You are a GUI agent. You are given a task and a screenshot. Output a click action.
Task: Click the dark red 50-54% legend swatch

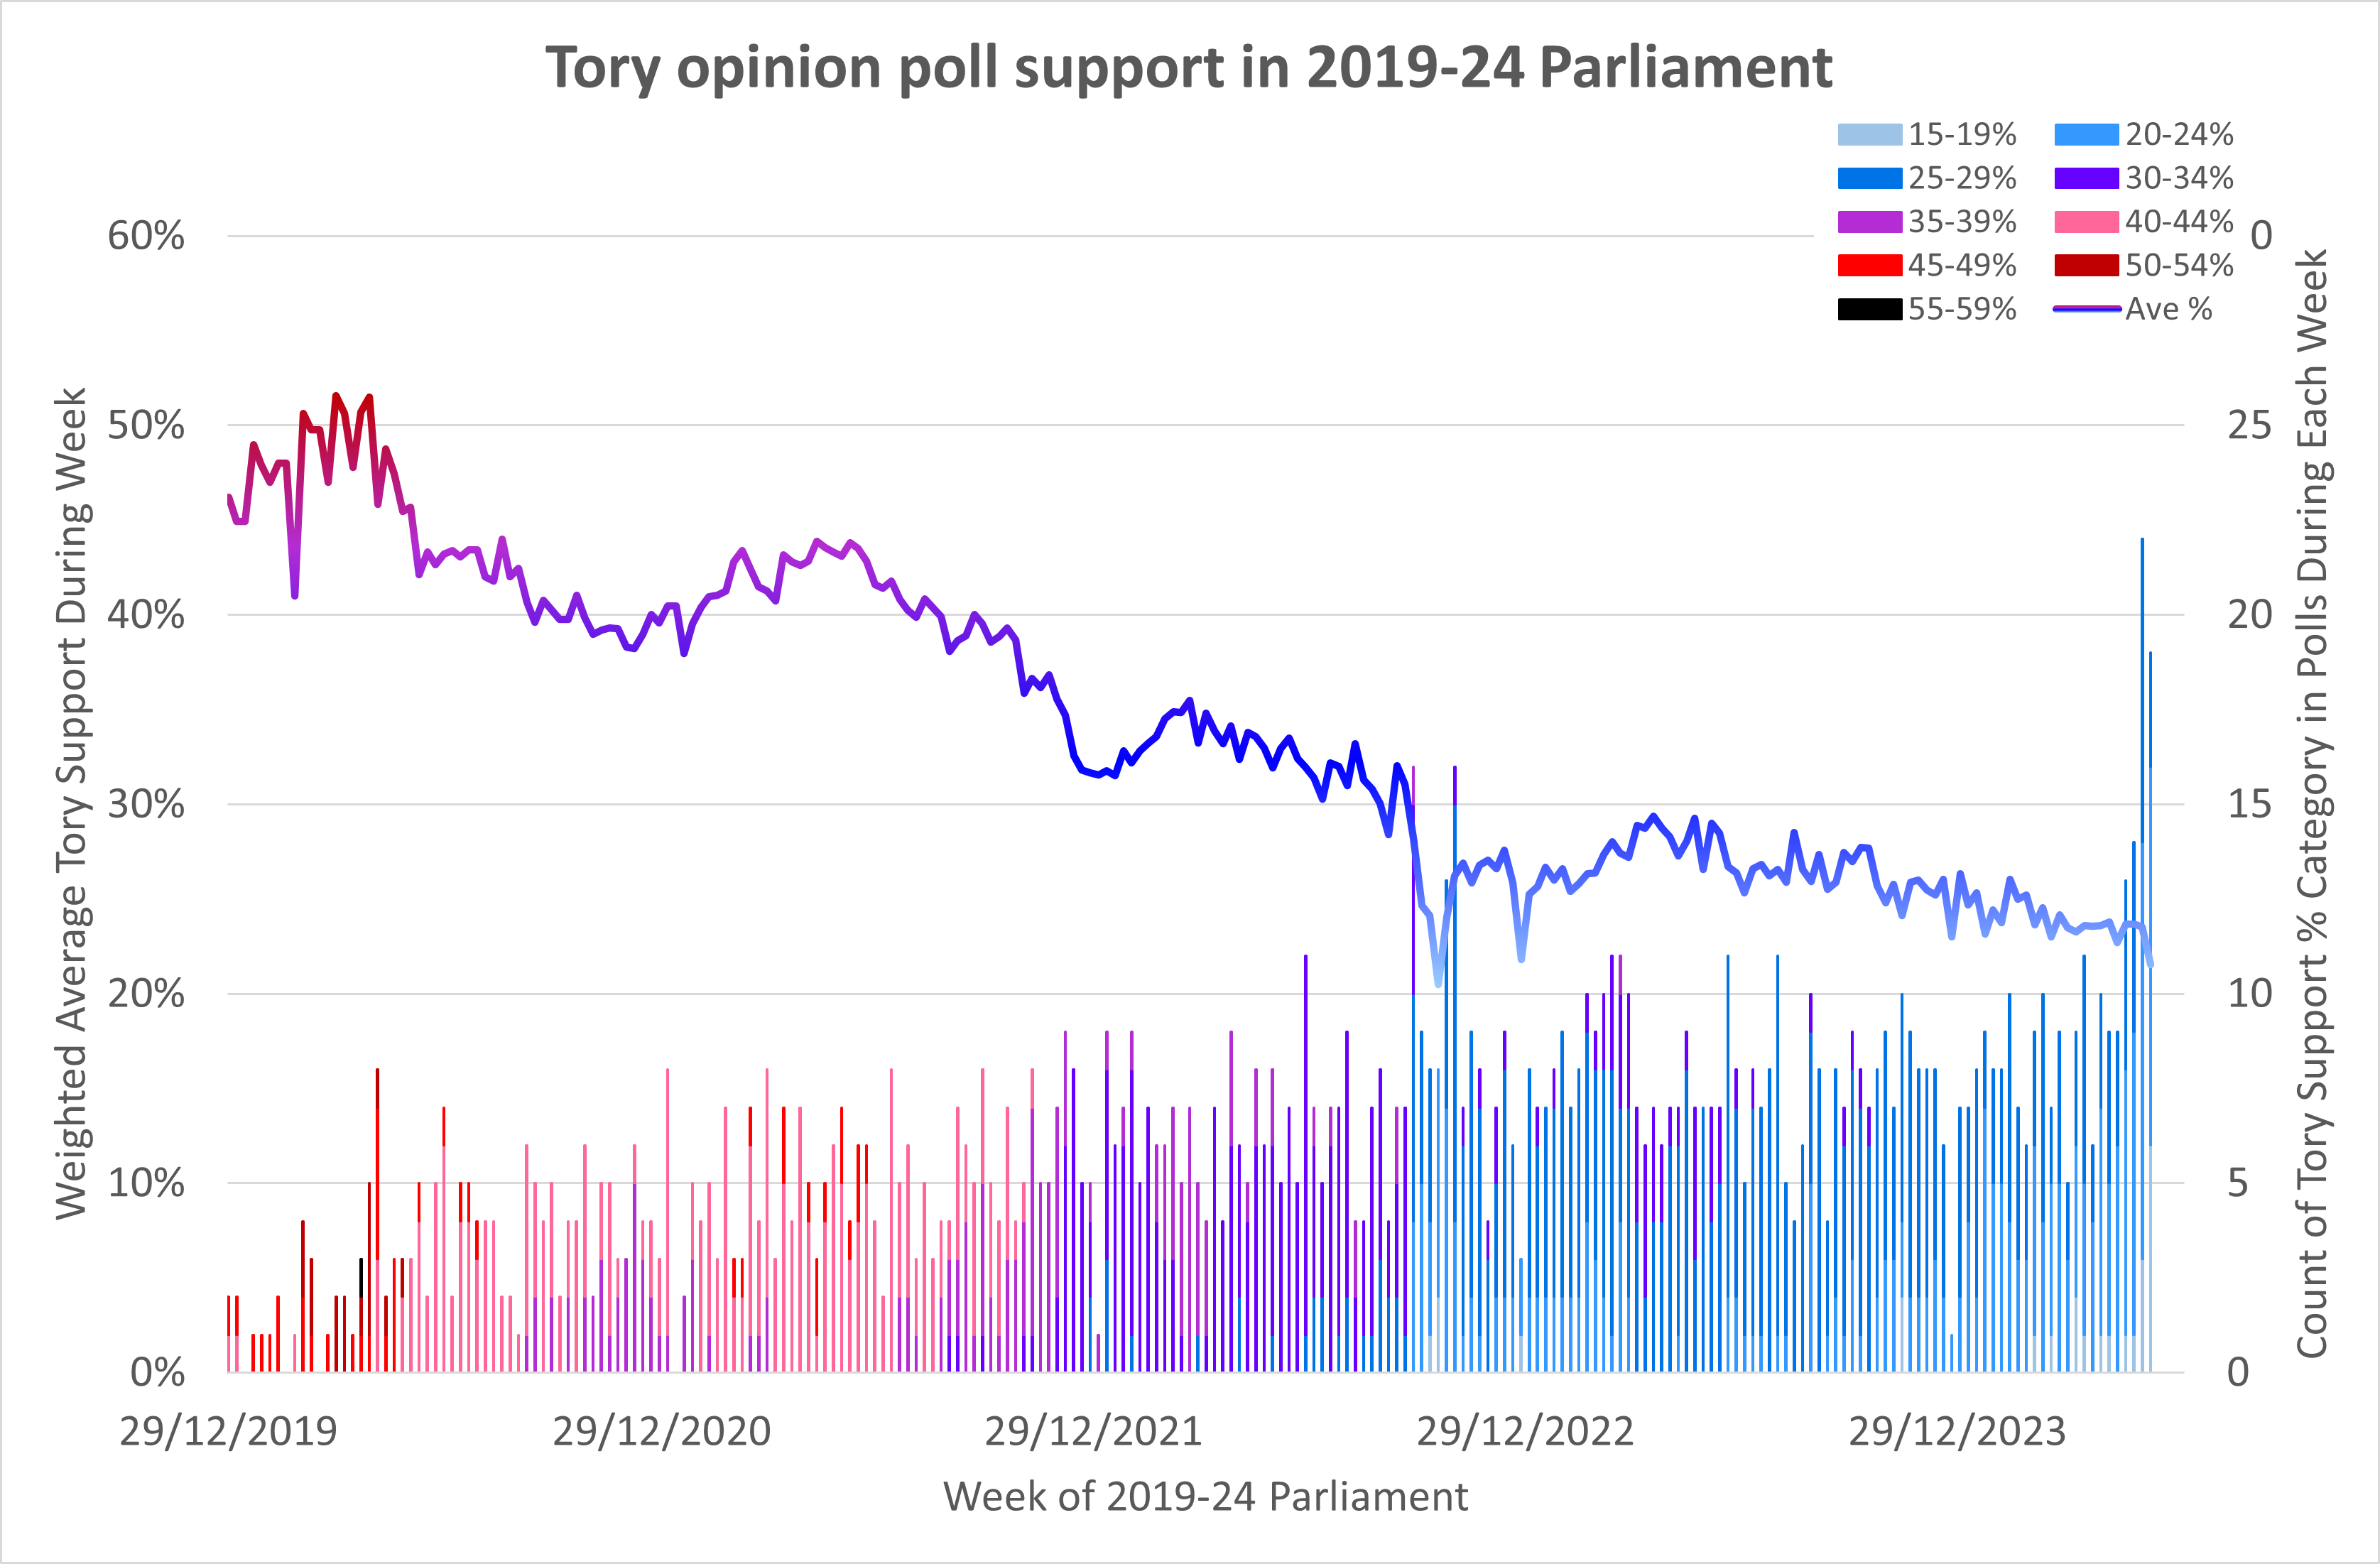[x=2086, y=266]
